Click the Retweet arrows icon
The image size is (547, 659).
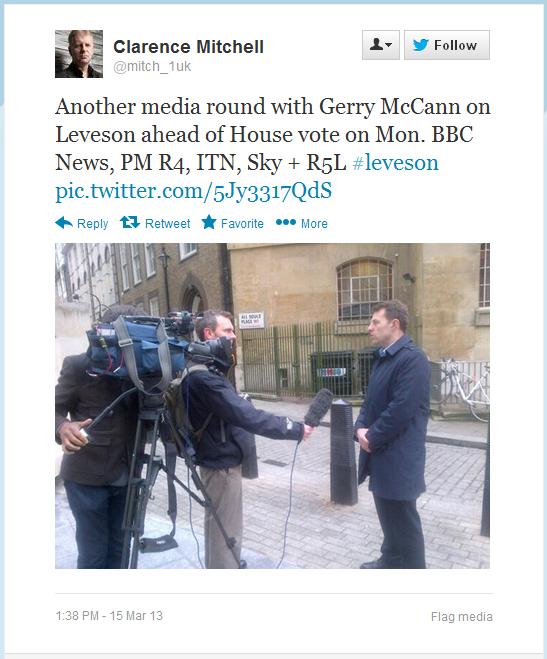click(130, 222)
